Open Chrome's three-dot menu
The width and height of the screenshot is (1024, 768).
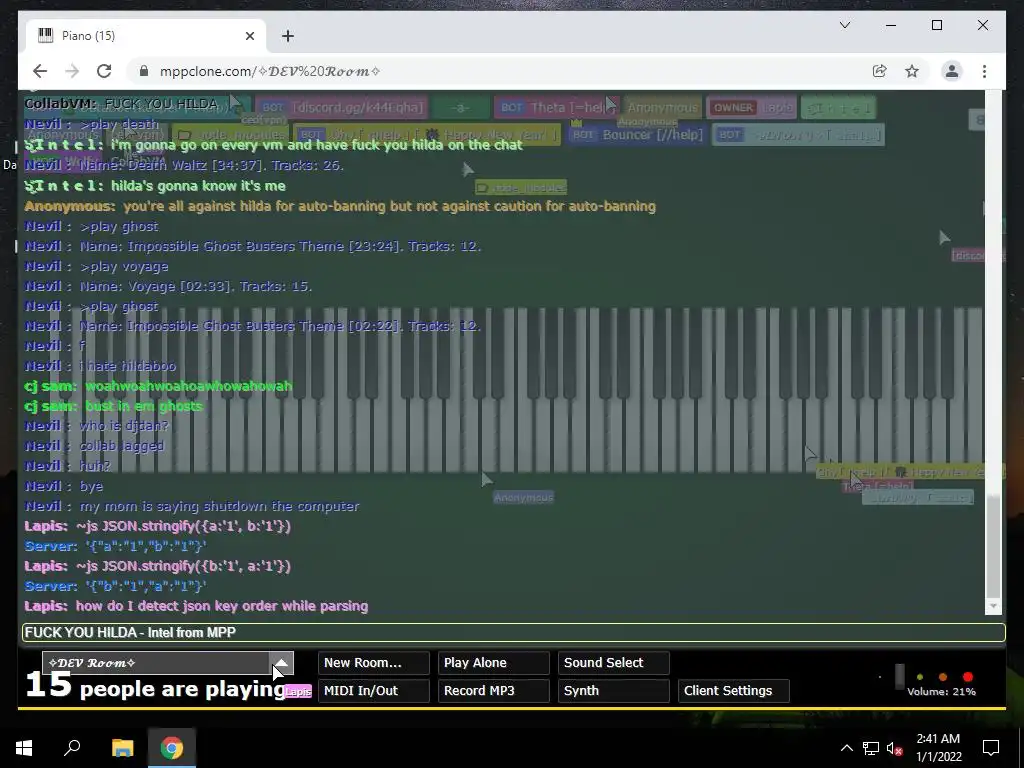(984, 71)
